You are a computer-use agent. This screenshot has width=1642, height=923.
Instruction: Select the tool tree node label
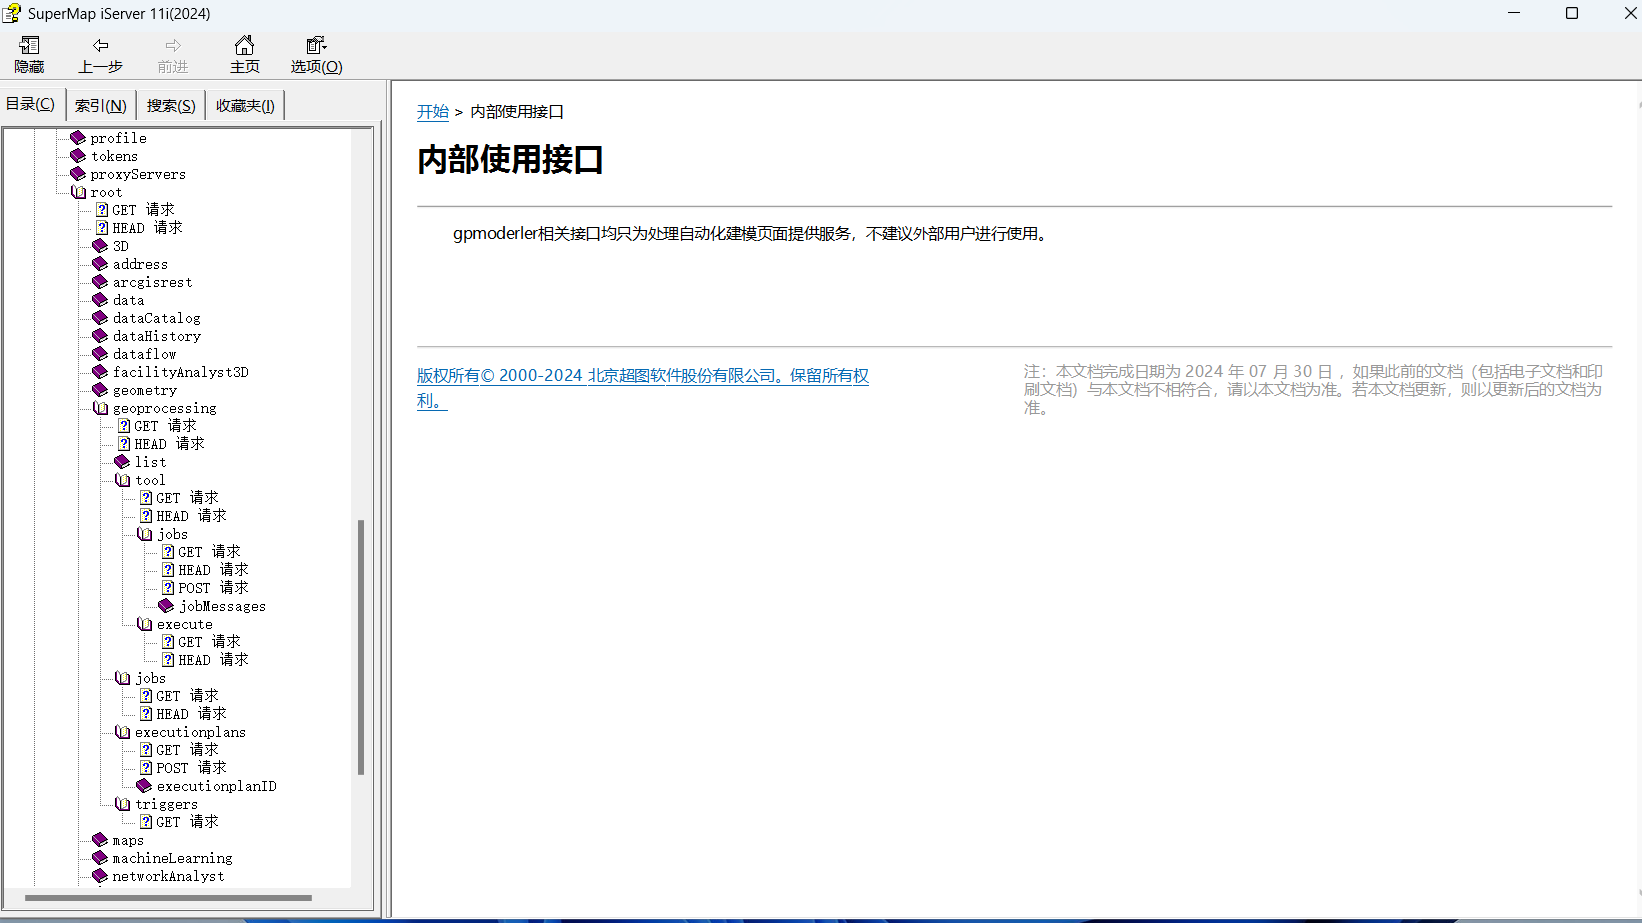tap(150, 480)
